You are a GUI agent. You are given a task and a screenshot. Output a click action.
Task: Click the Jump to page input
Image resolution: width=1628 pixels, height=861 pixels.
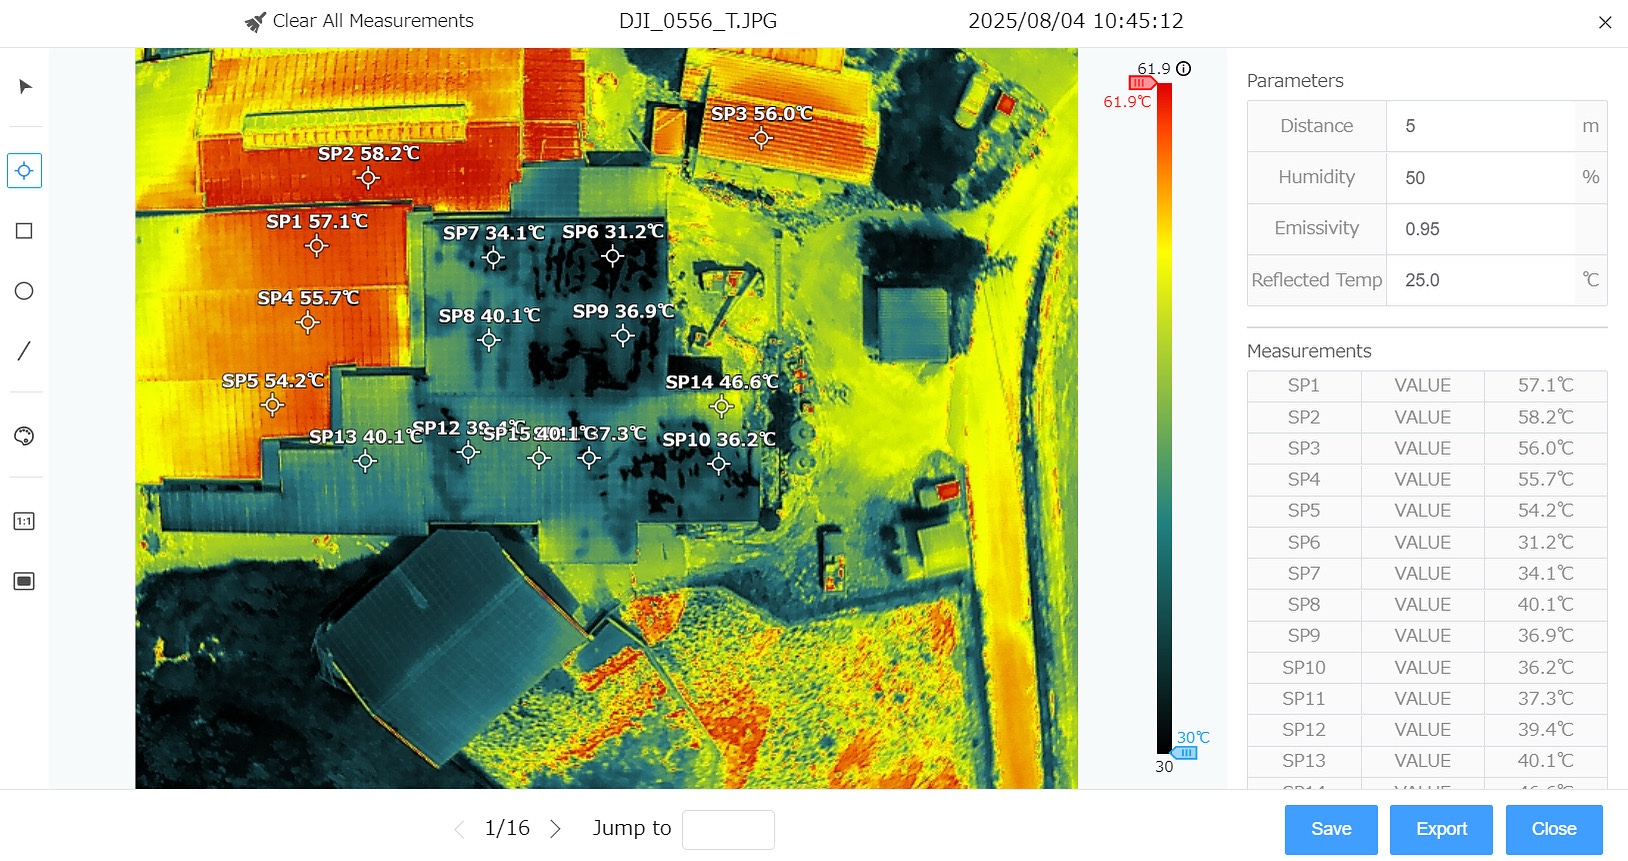pyautogui.click(x=728, y=829)
